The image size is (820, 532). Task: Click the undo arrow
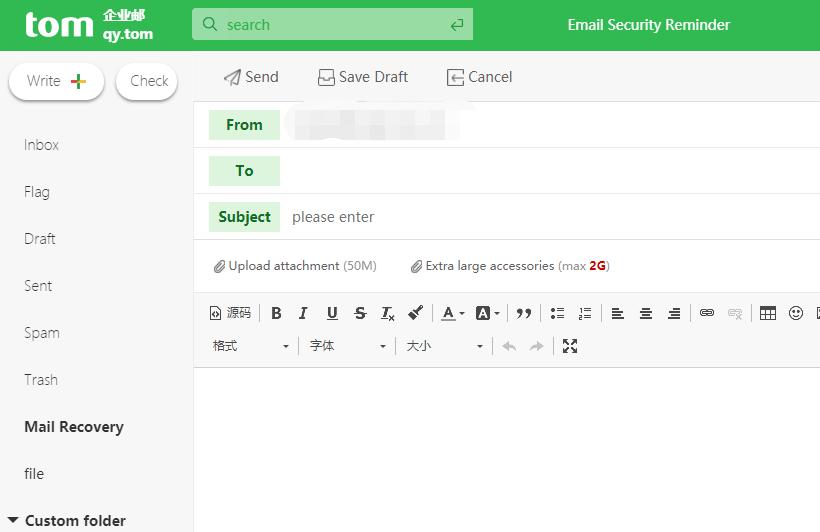tap(509, 346)
